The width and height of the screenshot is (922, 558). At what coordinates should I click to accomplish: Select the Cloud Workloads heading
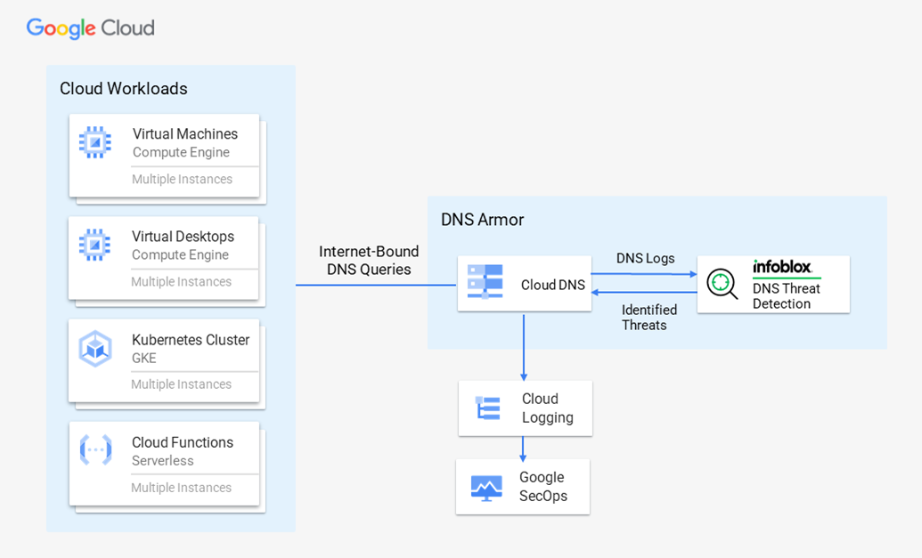coord(123,89)
